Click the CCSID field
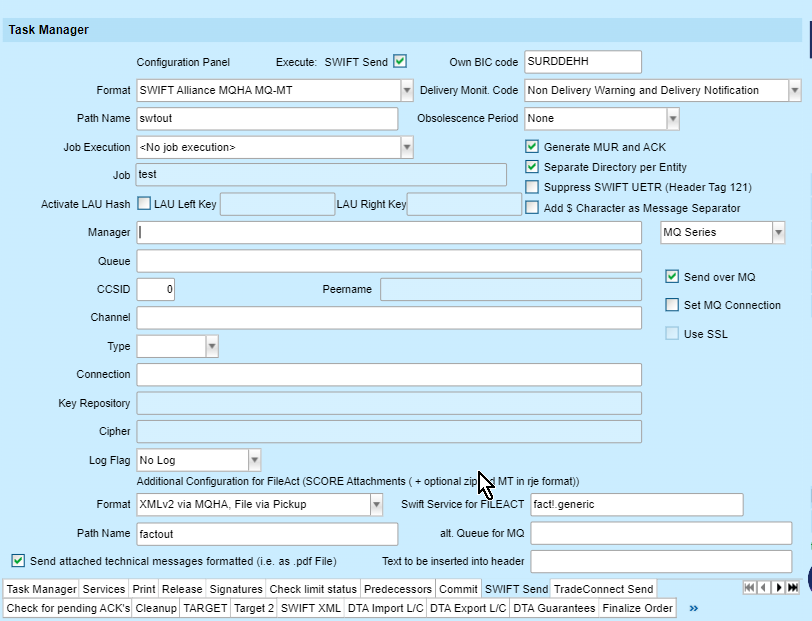The height and width of the screenshot is (621, 812). (x=155, y=290)
